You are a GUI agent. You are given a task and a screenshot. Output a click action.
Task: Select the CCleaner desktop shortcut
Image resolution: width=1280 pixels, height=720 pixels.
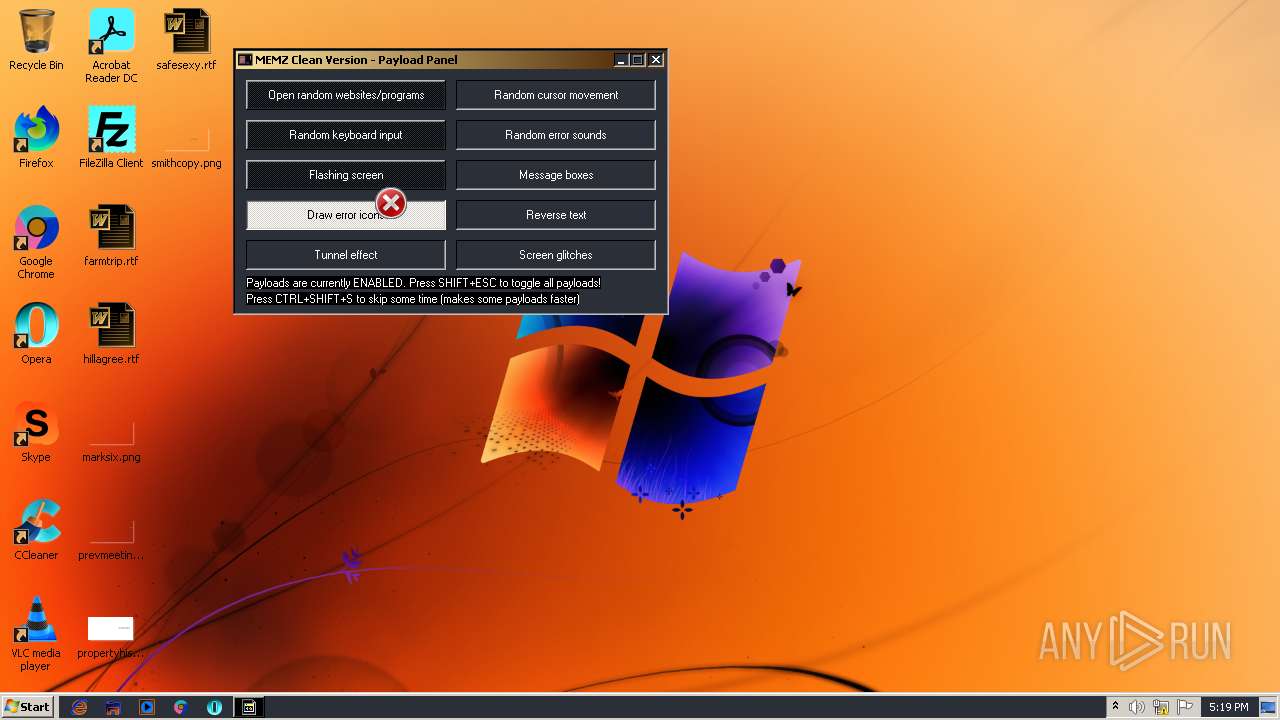pyautogui.click(x=36, y=530)
